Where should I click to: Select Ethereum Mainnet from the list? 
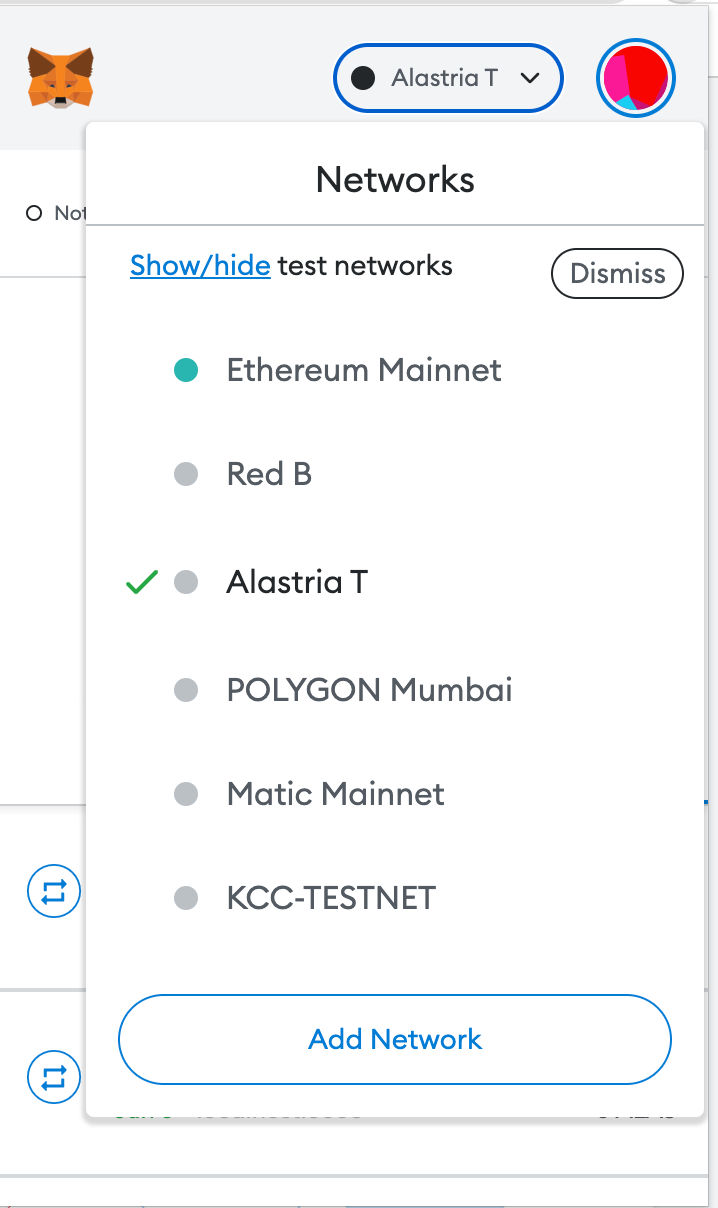tap(364, 369)
